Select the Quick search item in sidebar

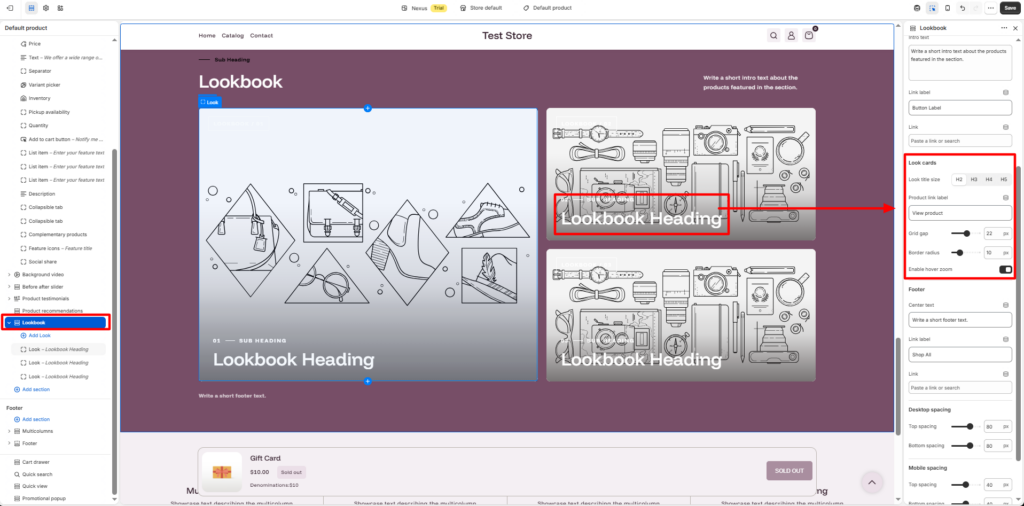point(37,475)
